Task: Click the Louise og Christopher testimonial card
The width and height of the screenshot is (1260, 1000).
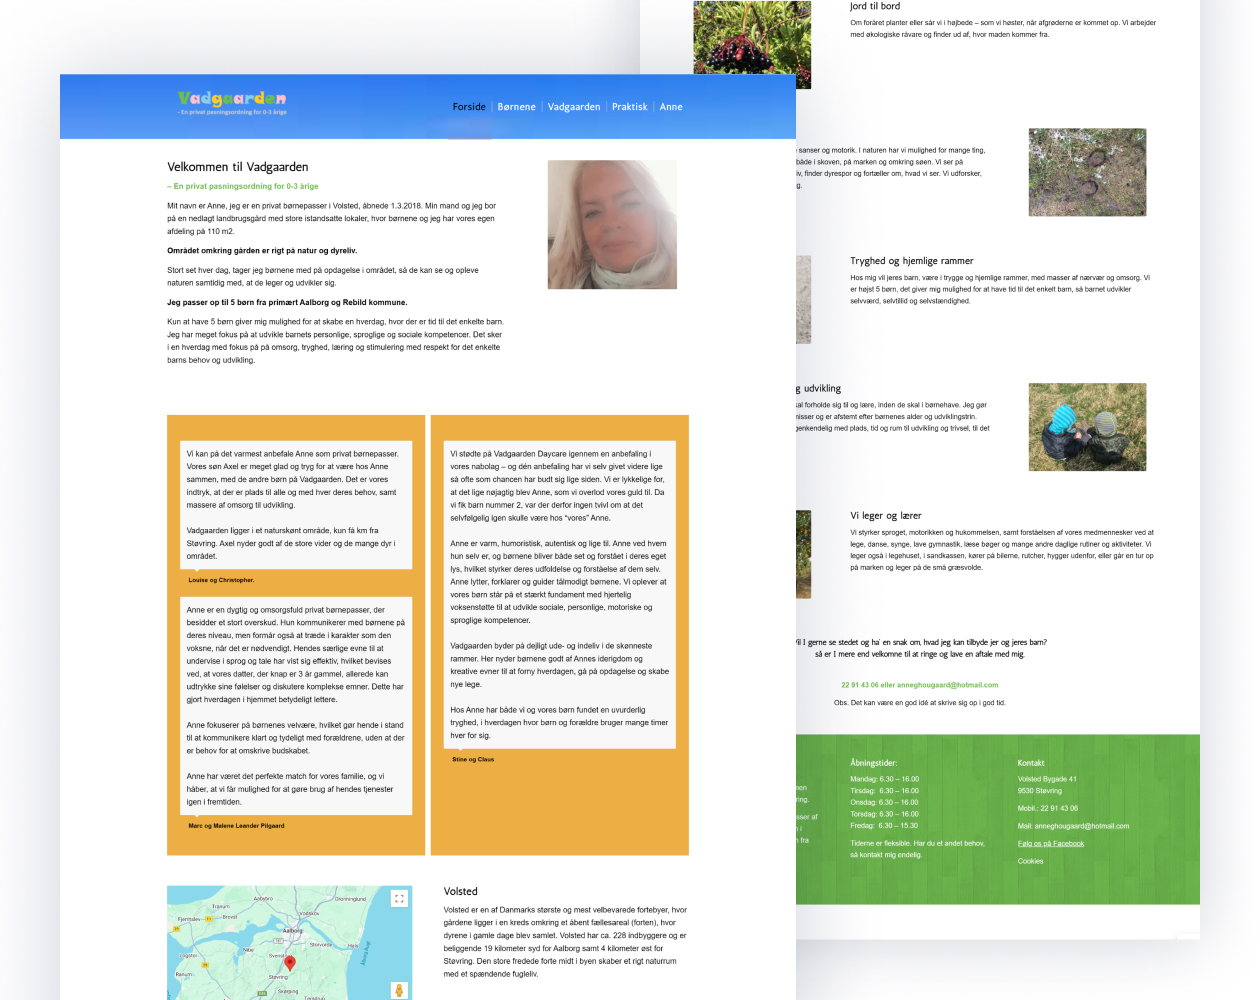Action: coord(296,506)
